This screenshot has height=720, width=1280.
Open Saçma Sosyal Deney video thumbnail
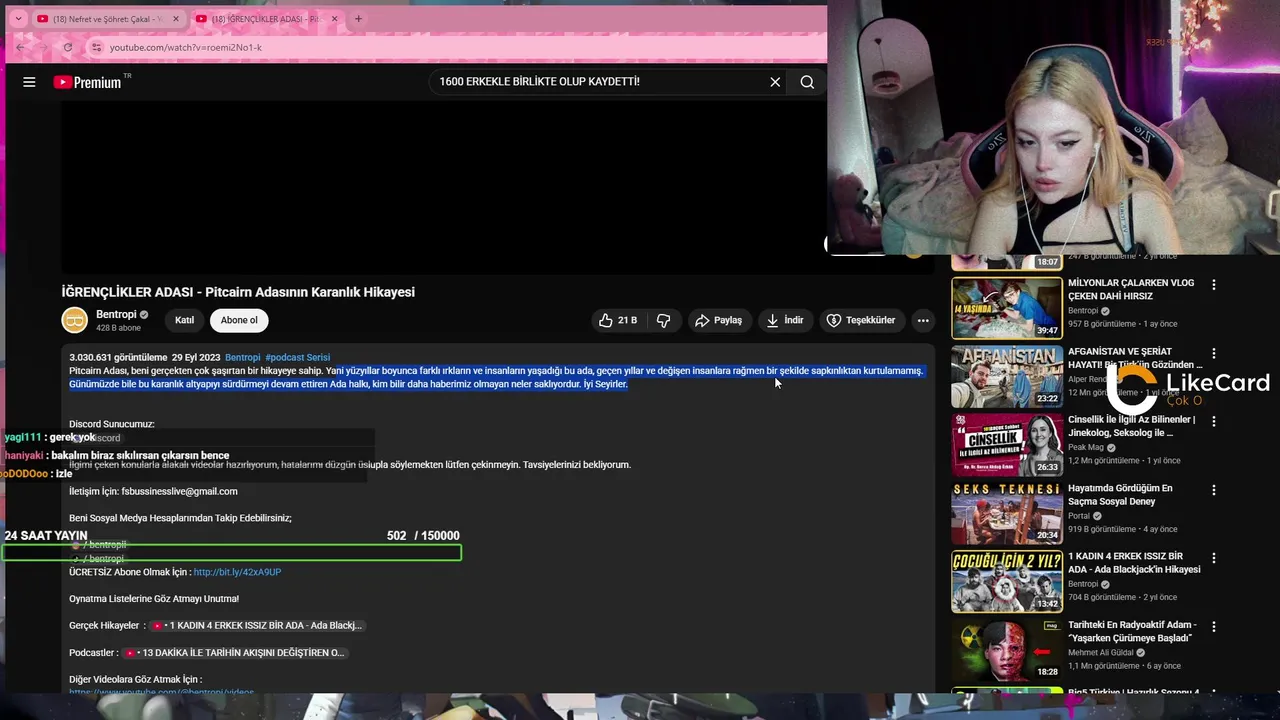tap(1006, 513)
